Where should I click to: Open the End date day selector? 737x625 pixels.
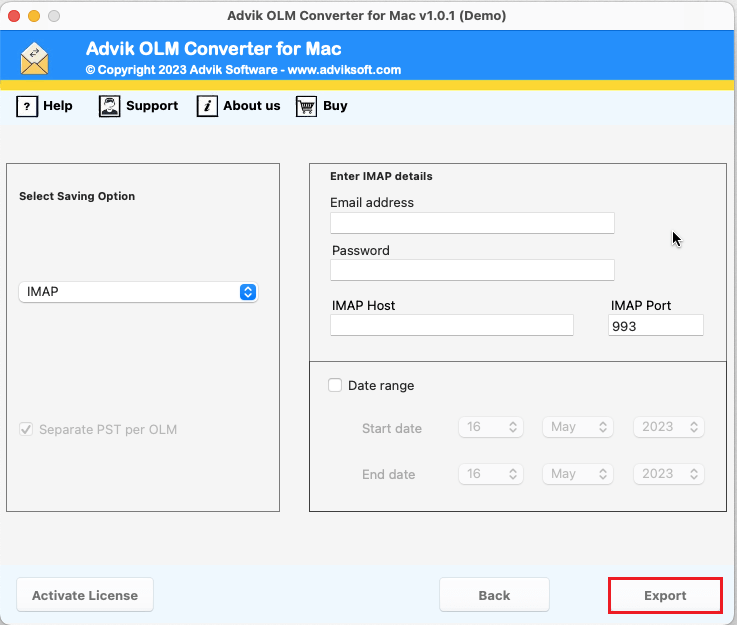(x=490, y=474)
